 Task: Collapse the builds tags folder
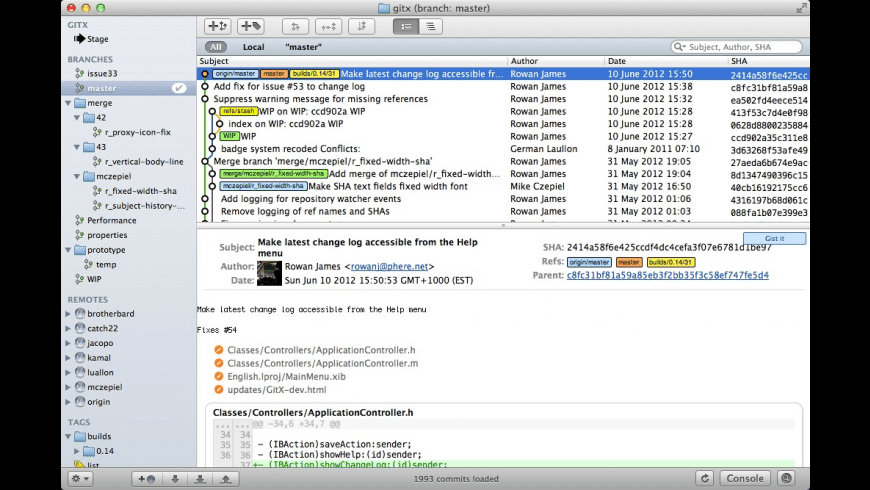pos(68,436)
